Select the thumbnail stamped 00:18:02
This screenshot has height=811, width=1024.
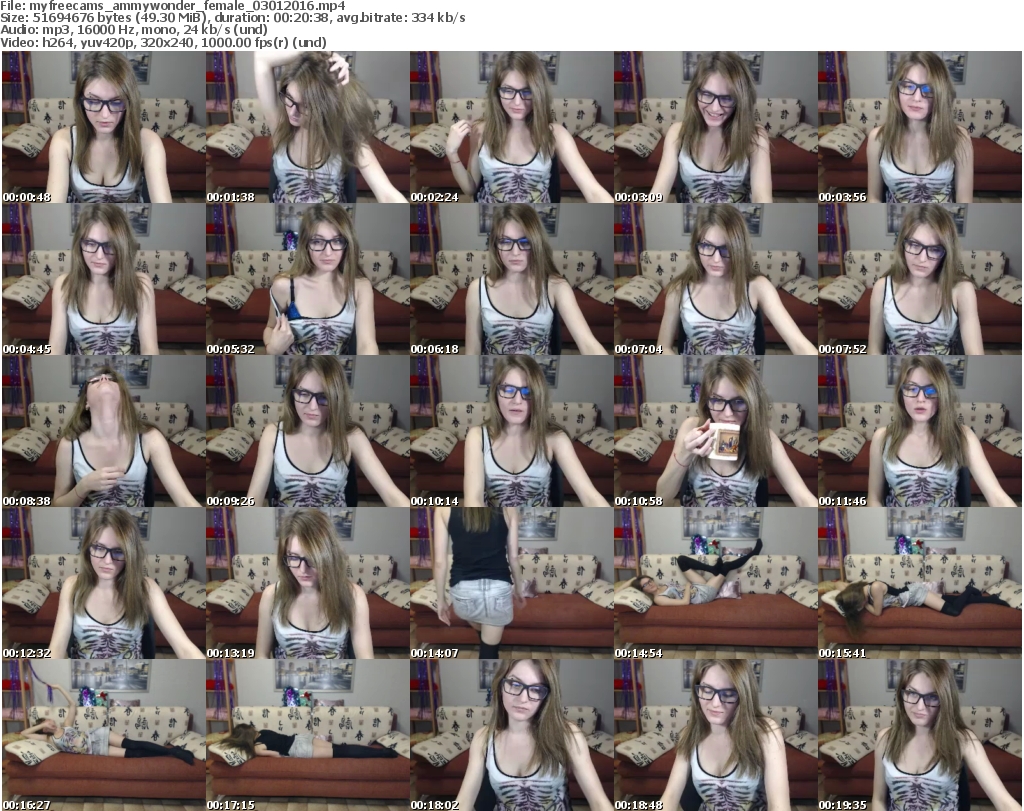point(511,735)
